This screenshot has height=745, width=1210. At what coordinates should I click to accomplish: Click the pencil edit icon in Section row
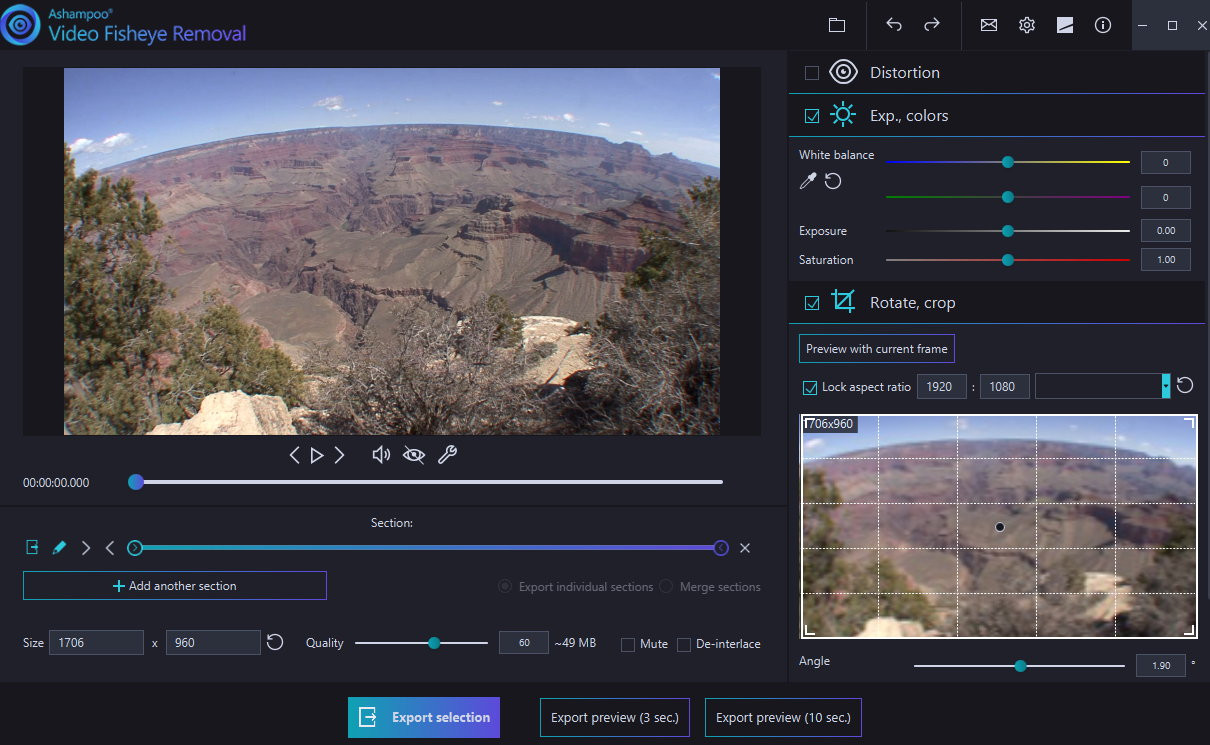tap(59, 548)
